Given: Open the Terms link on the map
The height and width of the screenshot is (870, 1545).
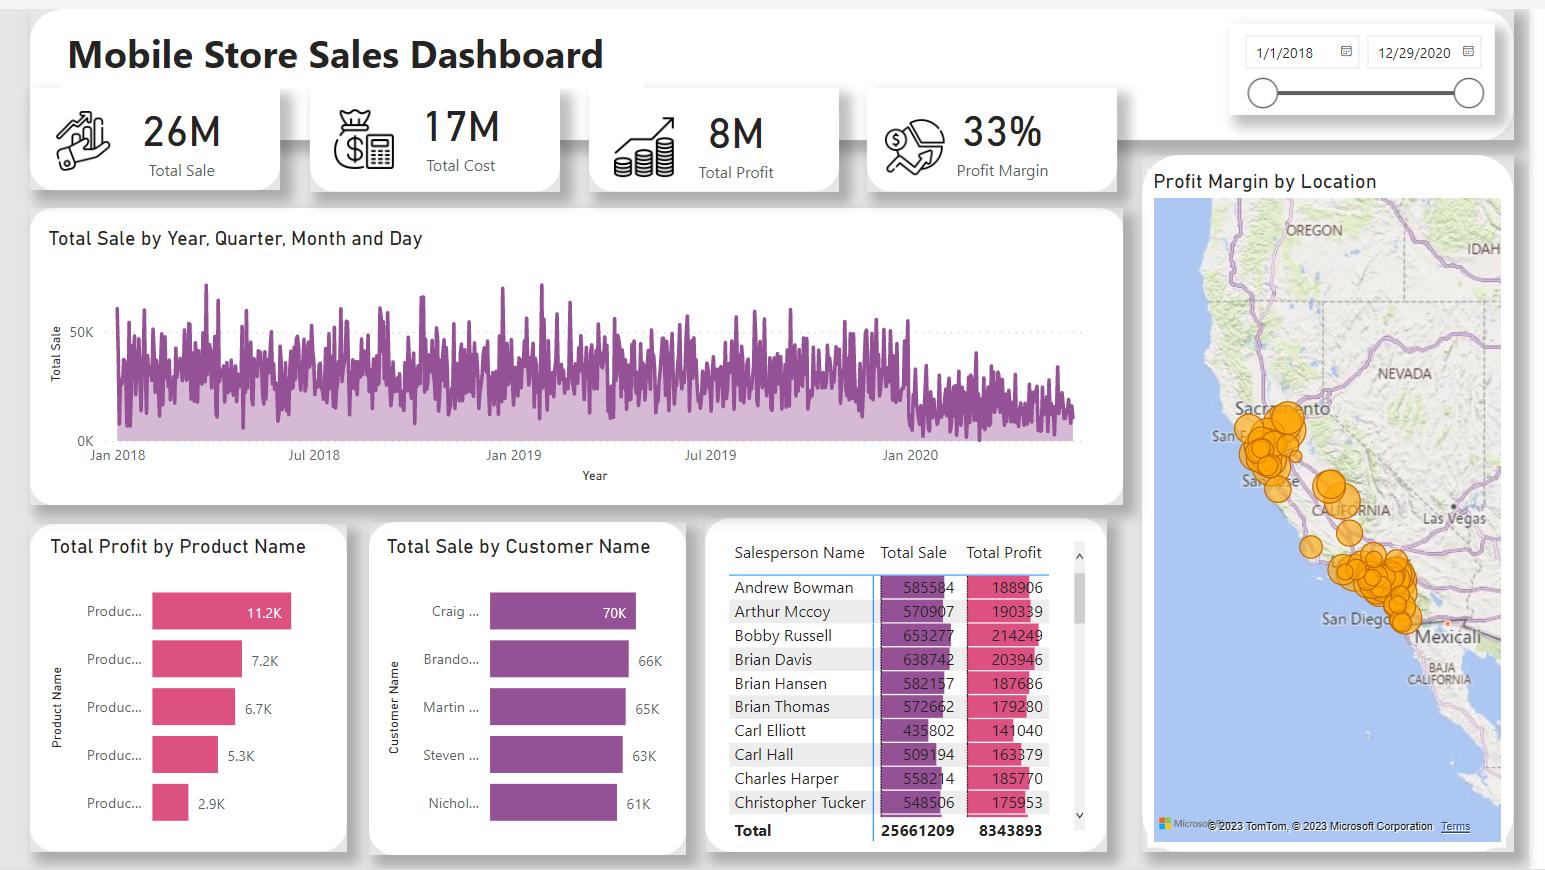Looking at the screenshot, I should click(1455, 826).
